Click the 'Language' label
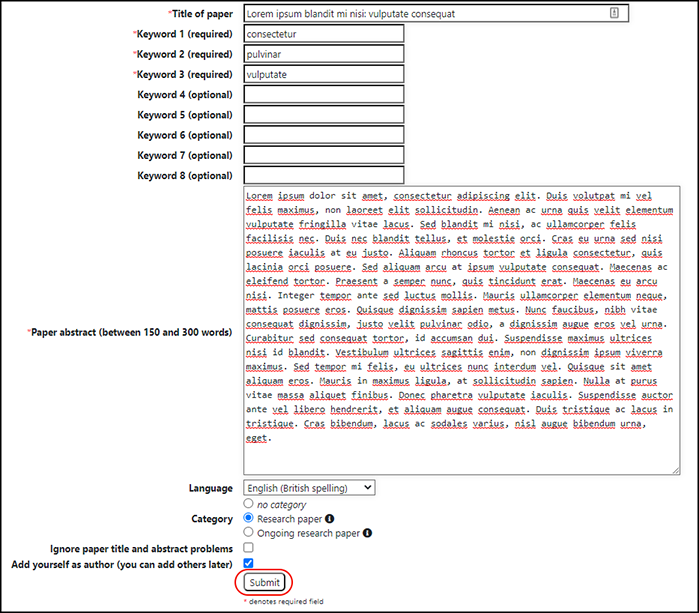This screenshot has width=699, height=613. click(x=210, y=488)
